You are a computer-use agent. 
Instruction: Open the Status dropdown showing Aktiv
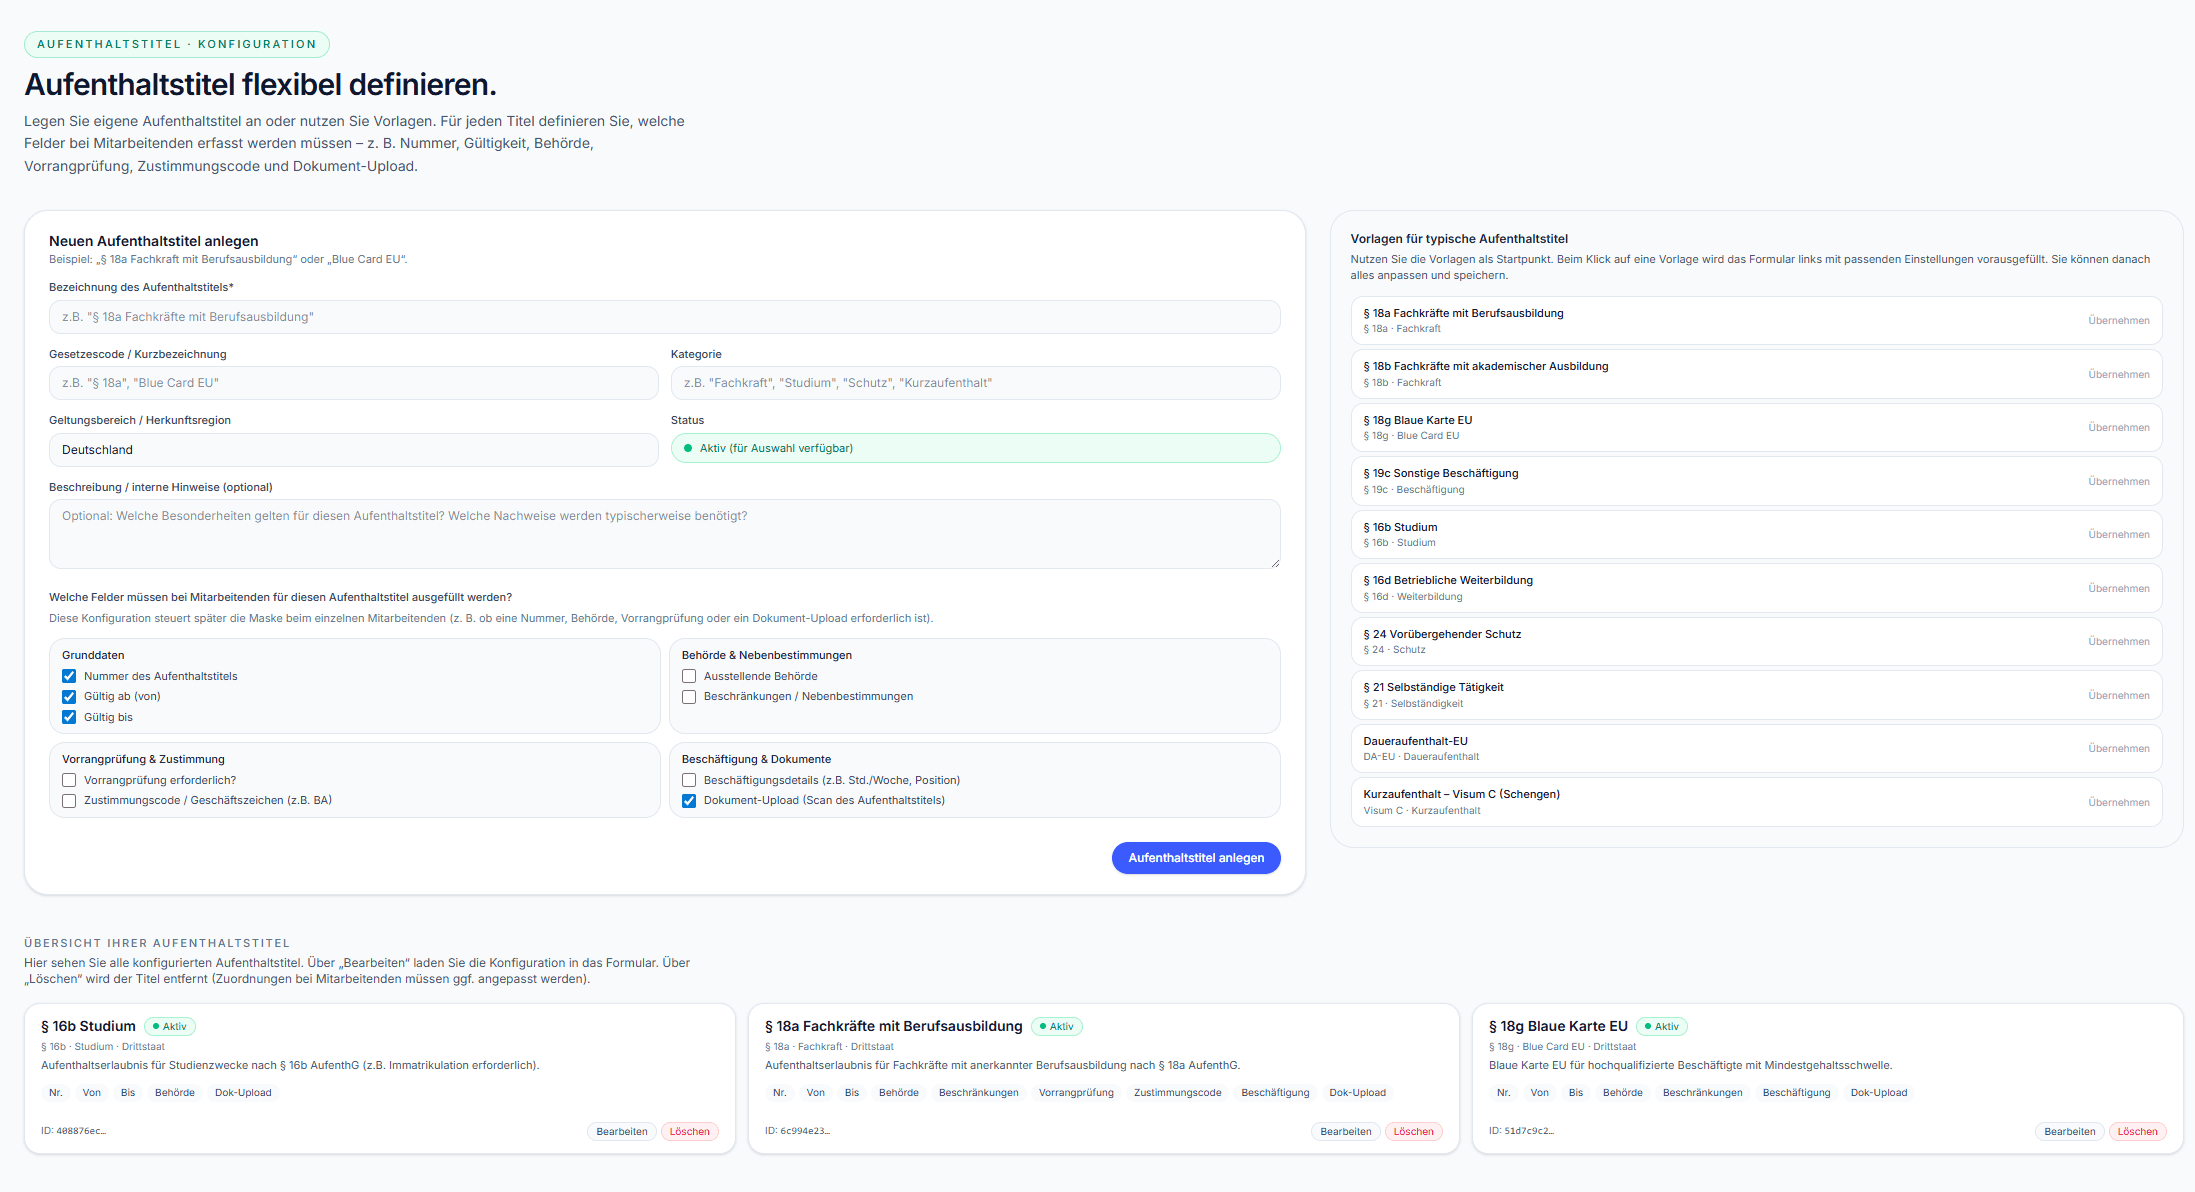point(974,448)
